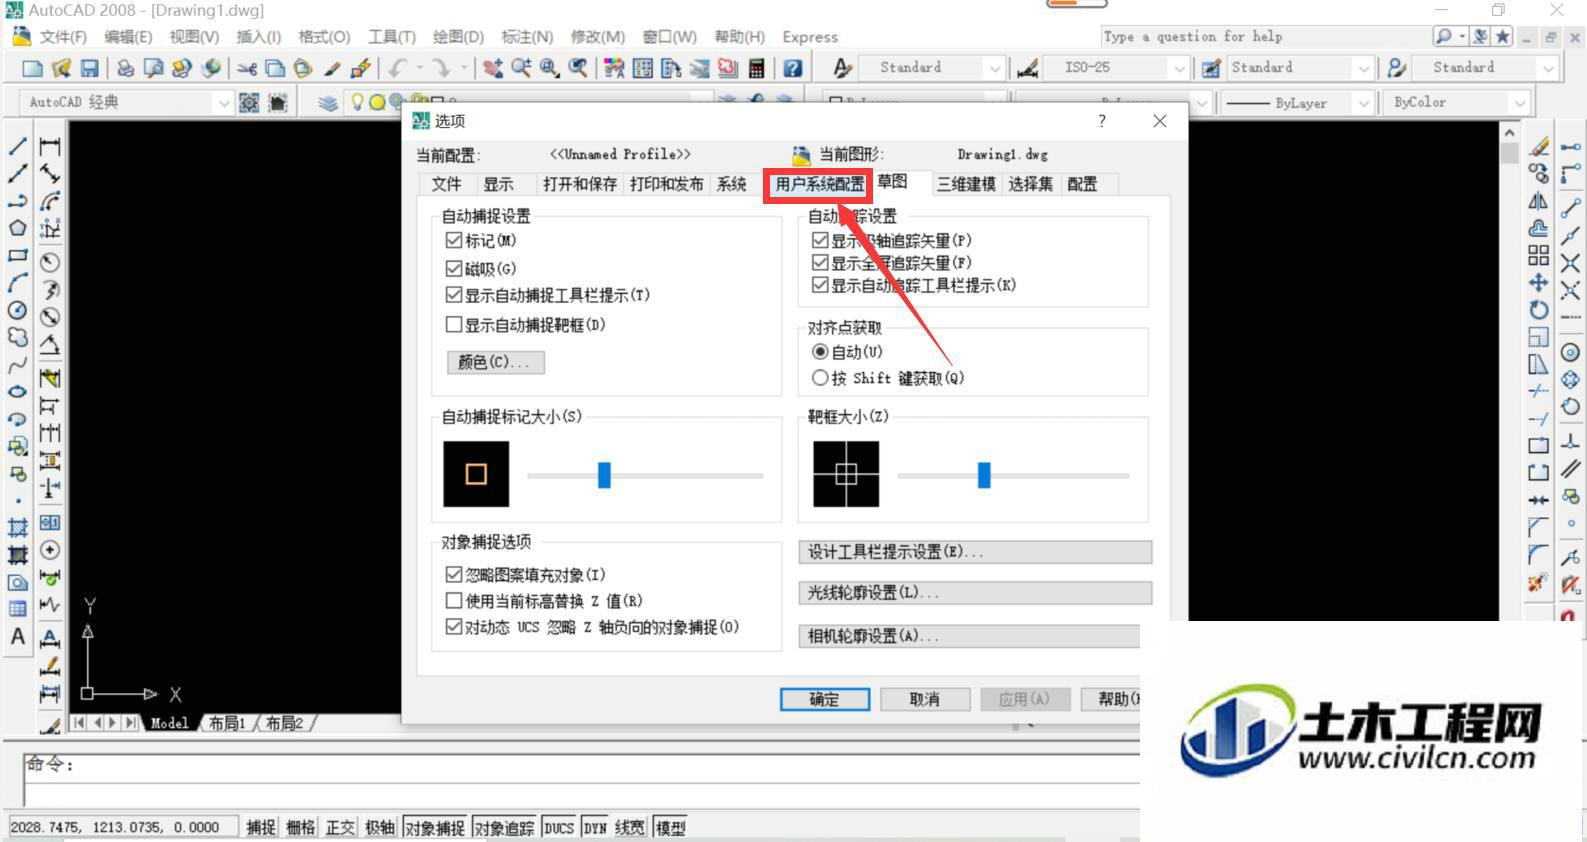1587x842 pixels.
Task: Select the Revision Cloud tool
Action: [18, 337]
